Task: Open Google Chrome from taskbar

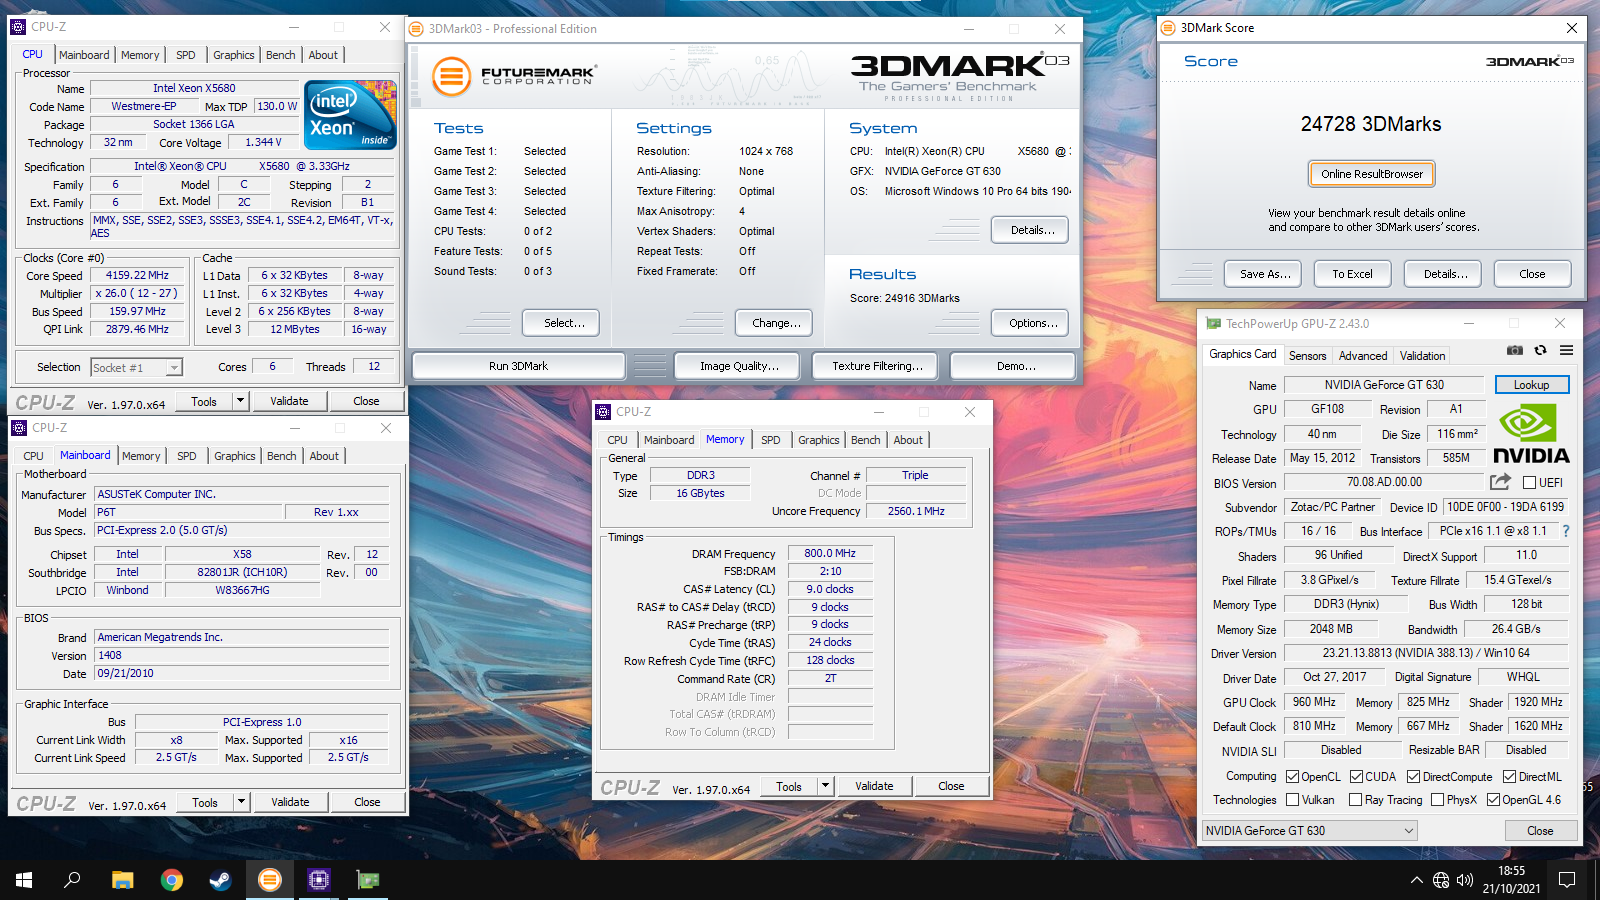Action: 171,880
